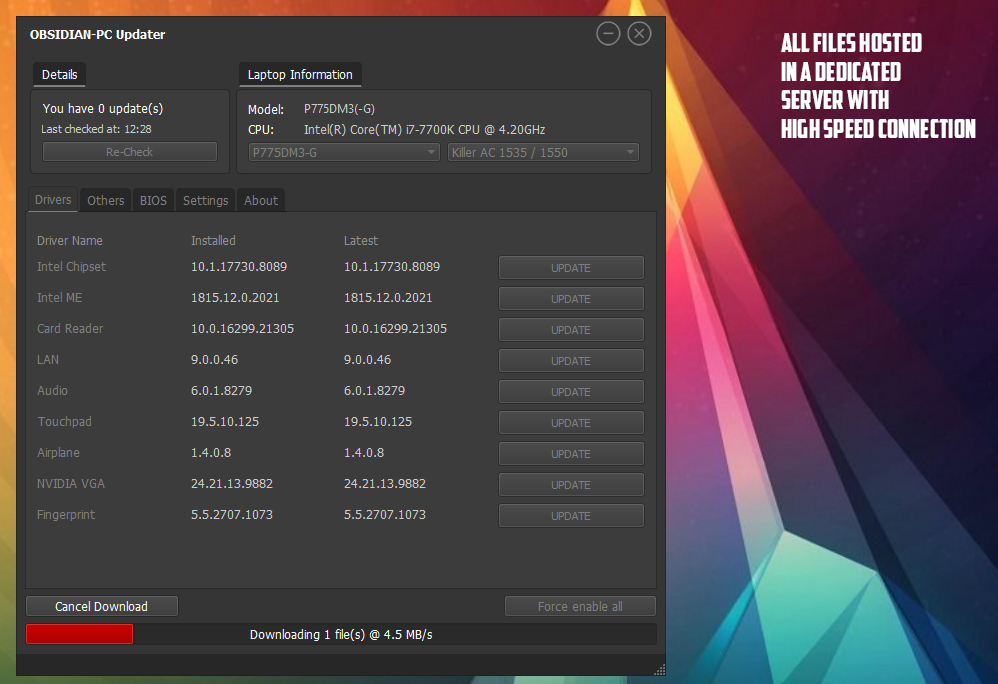Update the NVIDIA VGA driver
The width and height of the screenshot is (998, 684).
tap(571, 485)
